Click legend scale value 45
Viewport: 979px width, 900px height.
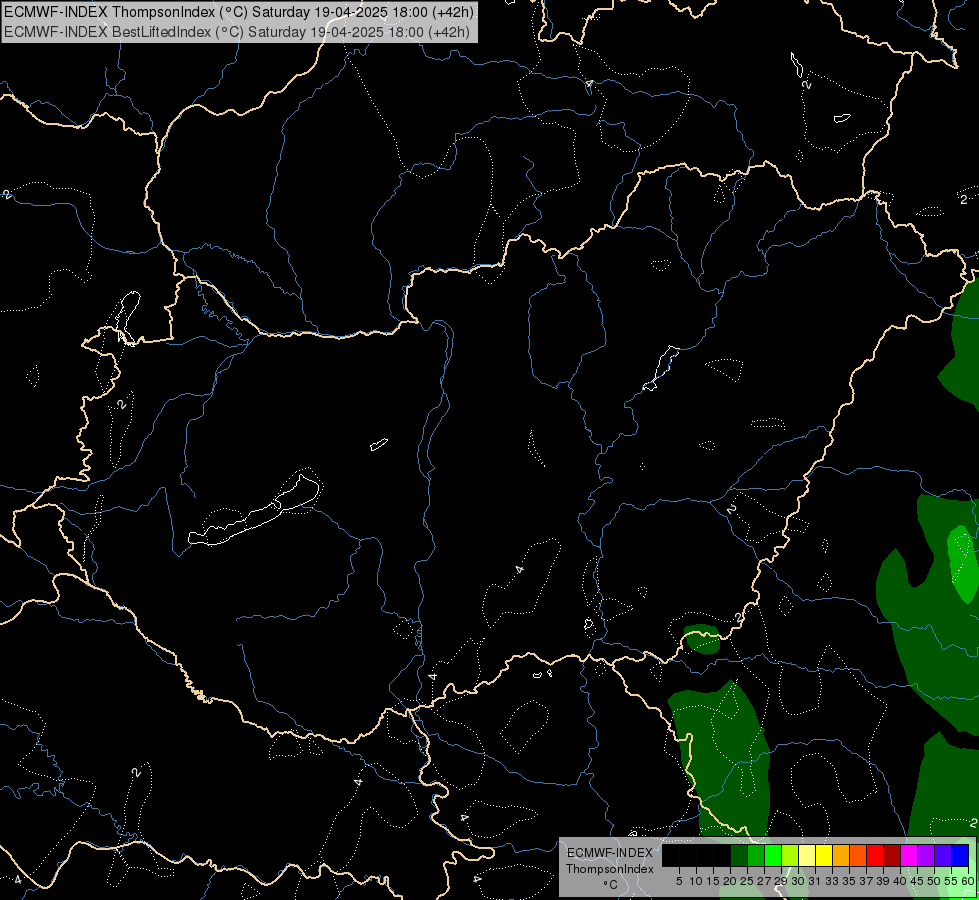tap(917, 881)
